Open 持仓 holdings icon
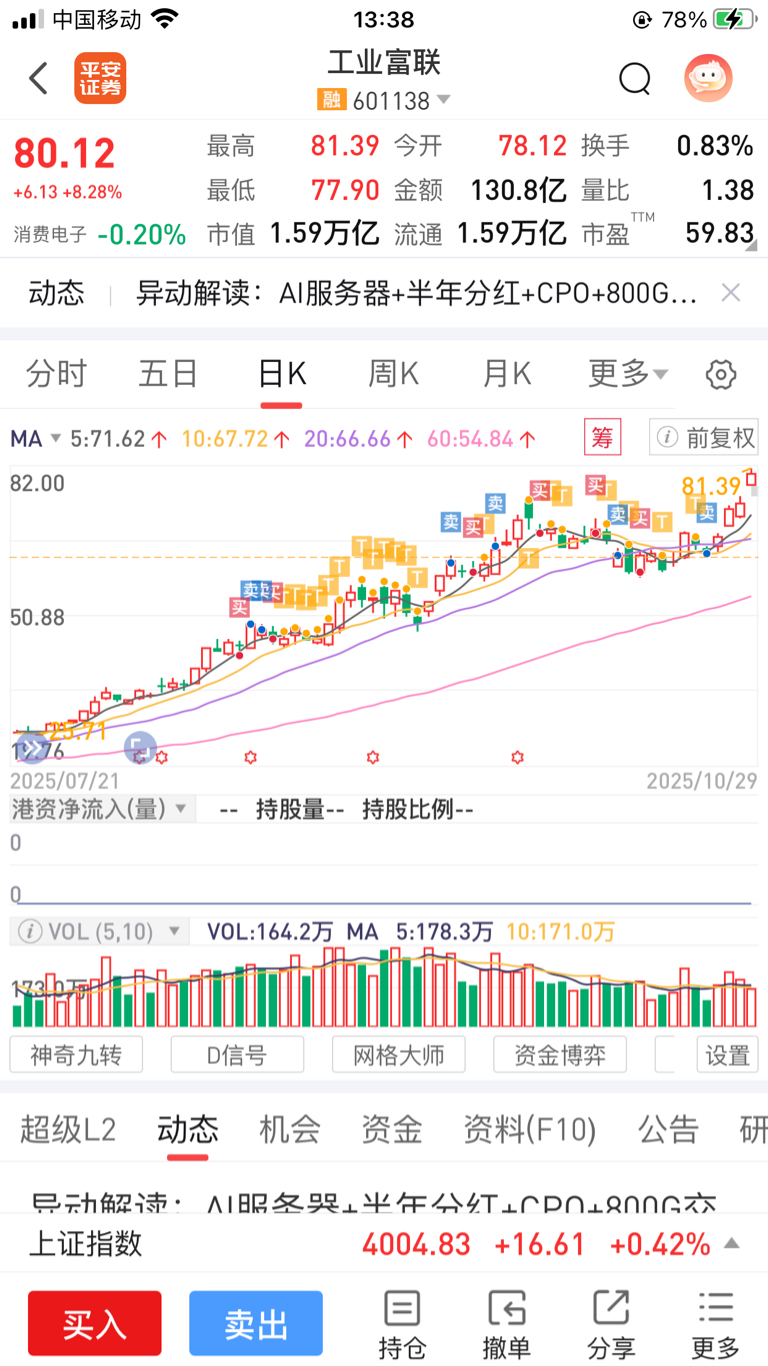768x1366 pixels. pos(402,1324)
